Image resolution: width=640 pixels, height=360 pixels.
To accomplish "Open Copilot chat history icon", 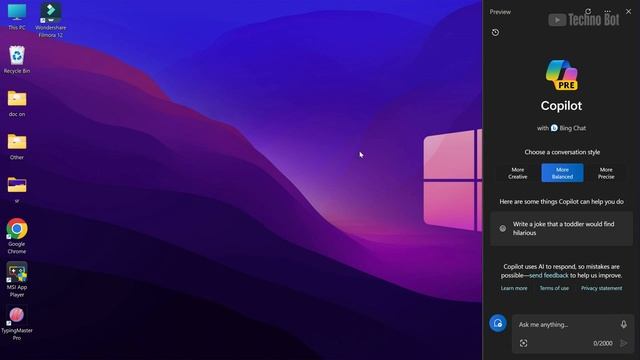I will [x=495, y=32].
